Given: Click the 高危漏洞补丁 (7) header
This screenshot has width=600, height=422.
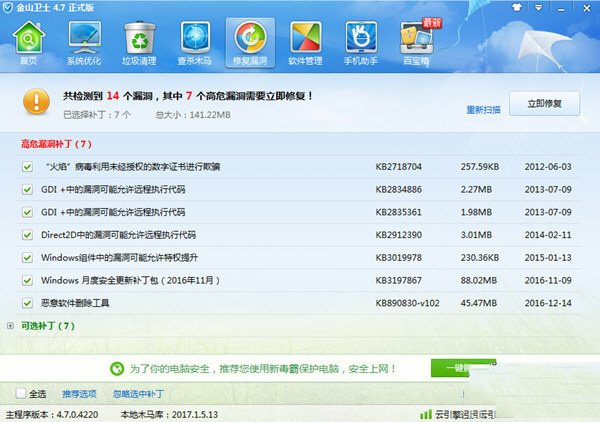Looking at the screenshot, I should point(56,144).
